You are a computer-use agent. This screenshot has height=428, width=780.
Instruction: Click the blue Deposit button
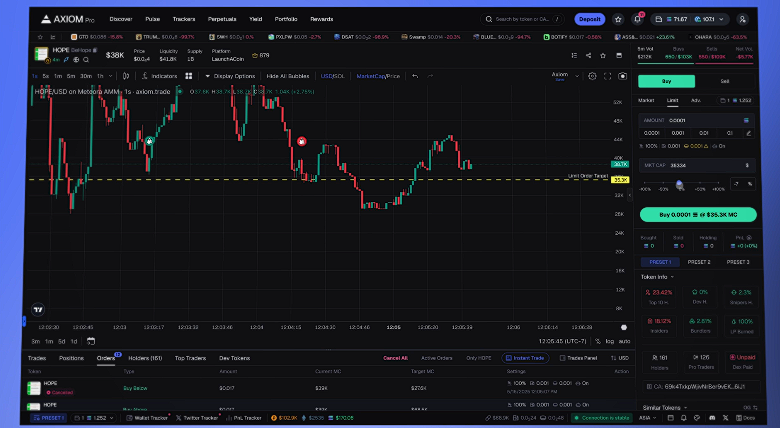(x=589, y=19)
